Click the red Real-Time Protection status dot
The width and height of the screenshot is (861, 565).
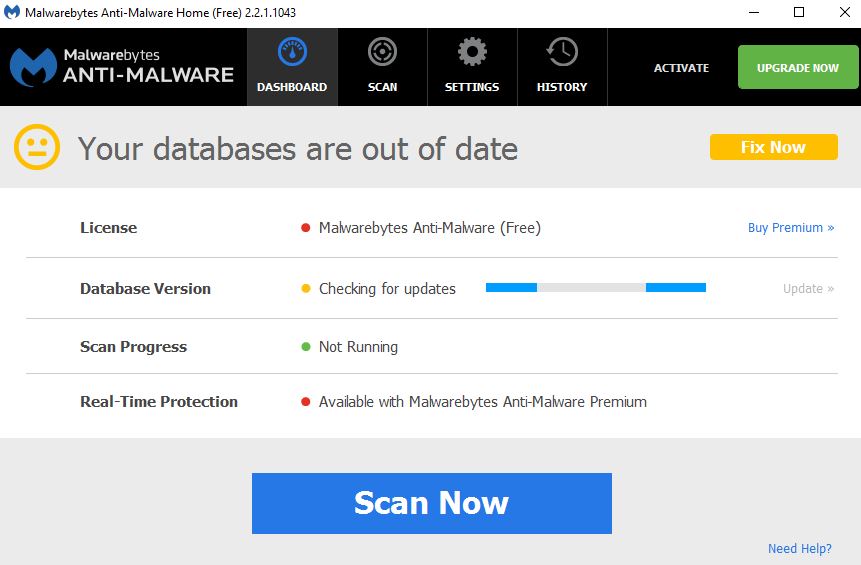click(306, 402)
